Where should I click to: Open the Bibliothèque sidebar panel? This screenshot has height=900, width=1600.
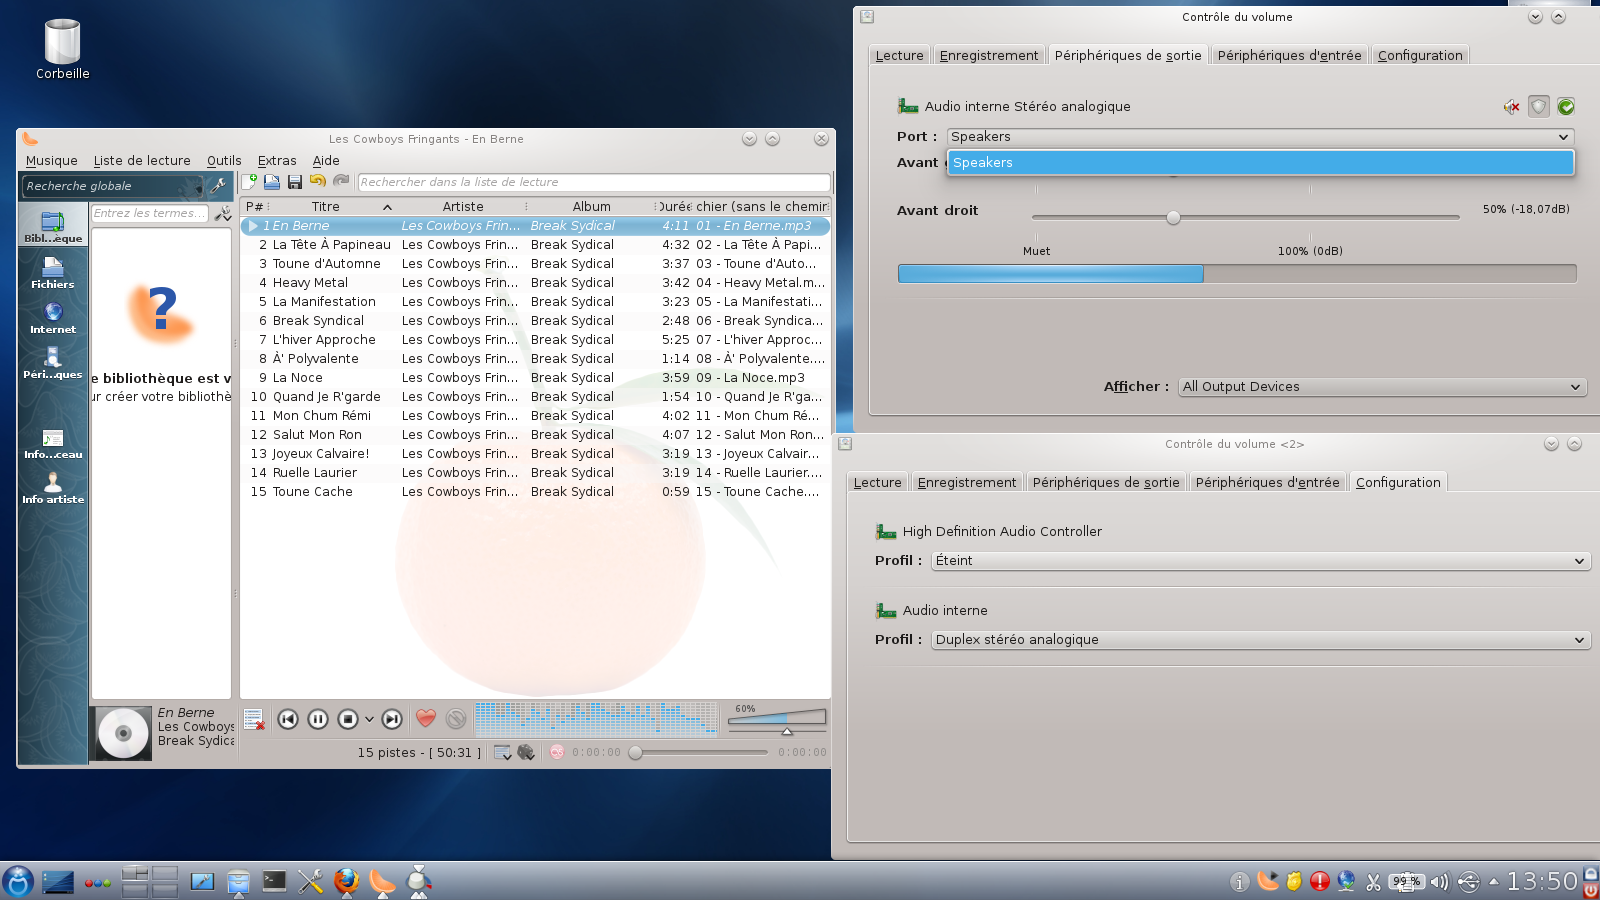click(x=53, y=227)
